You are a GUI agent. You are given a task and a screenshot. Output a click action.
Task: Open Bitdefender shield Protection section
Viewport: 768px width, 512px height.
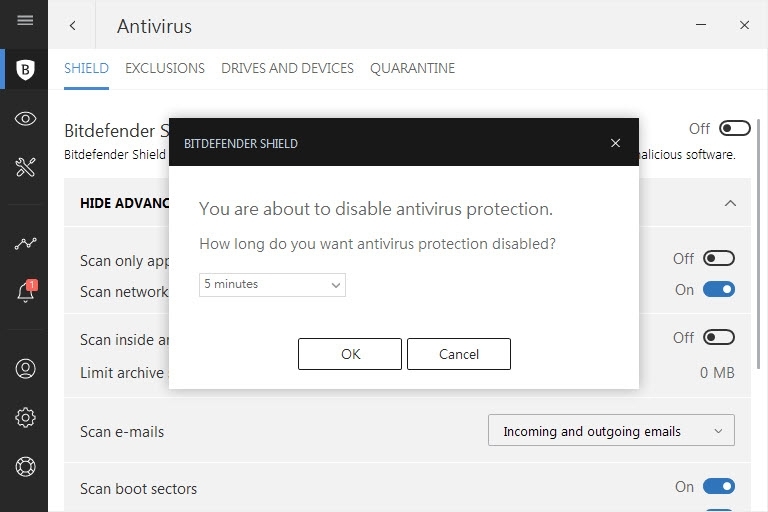click(x=25, y=70)
